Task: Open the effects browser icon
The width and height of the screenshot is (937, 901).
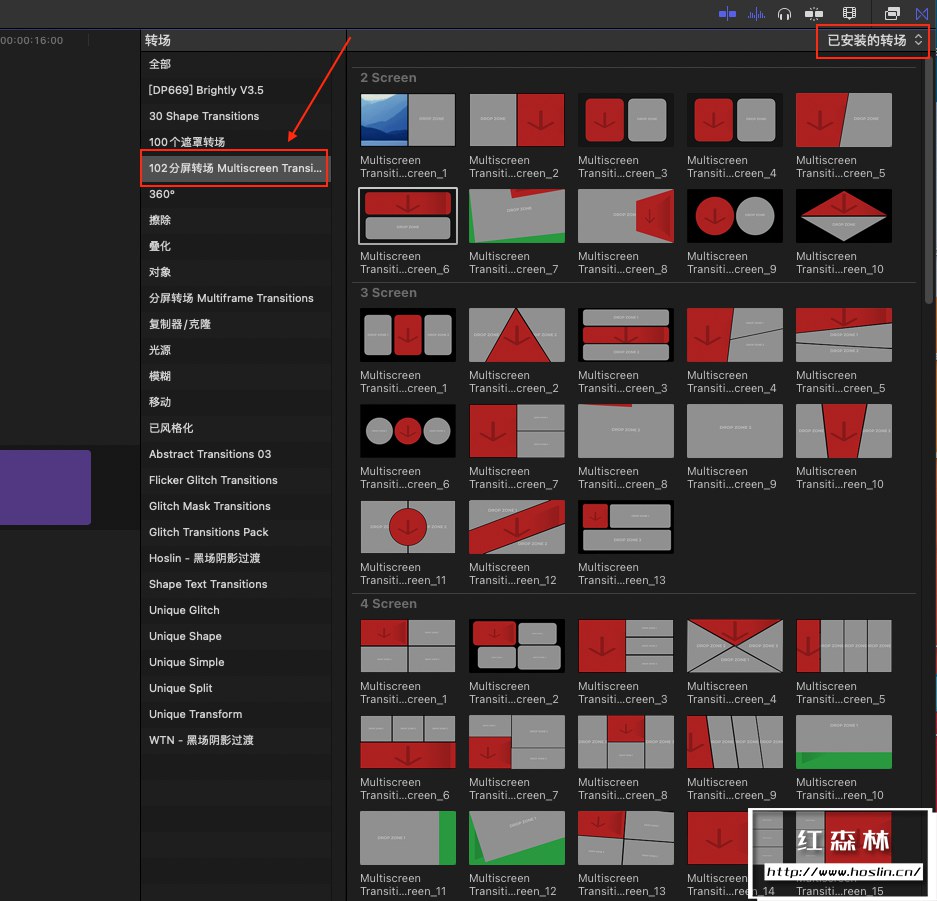Action: pos(892,14)
